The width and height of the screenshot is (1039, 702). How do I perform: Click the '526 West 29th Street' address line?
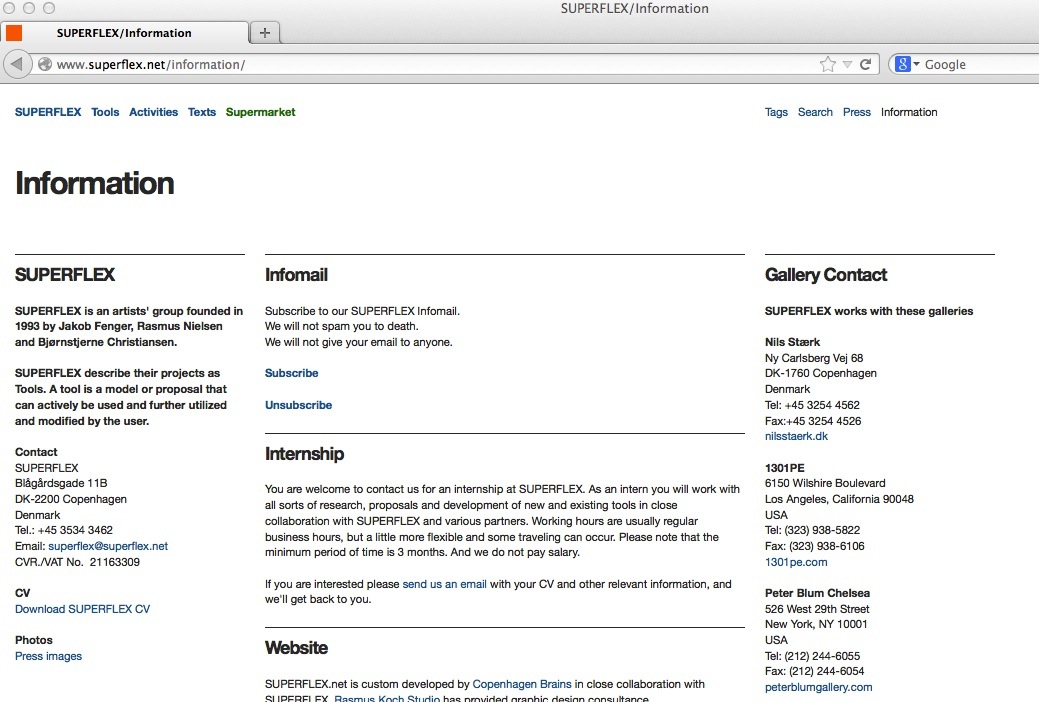coord(817,609)
